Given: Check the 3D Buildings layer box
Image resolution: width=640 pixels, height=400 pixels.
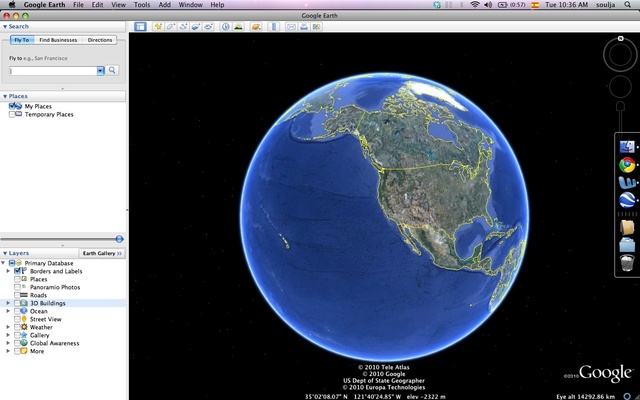Looking at the screenshot, I should coord(17,303).
